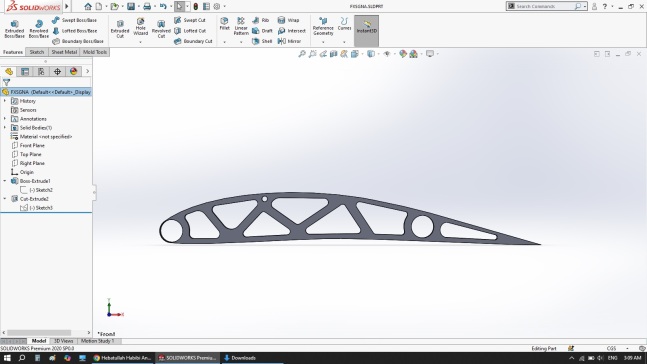Collapse the Cut-Extrude2 feature node
Image resolution: width=647 pixels, height=364 pixels.
point(5,199)
